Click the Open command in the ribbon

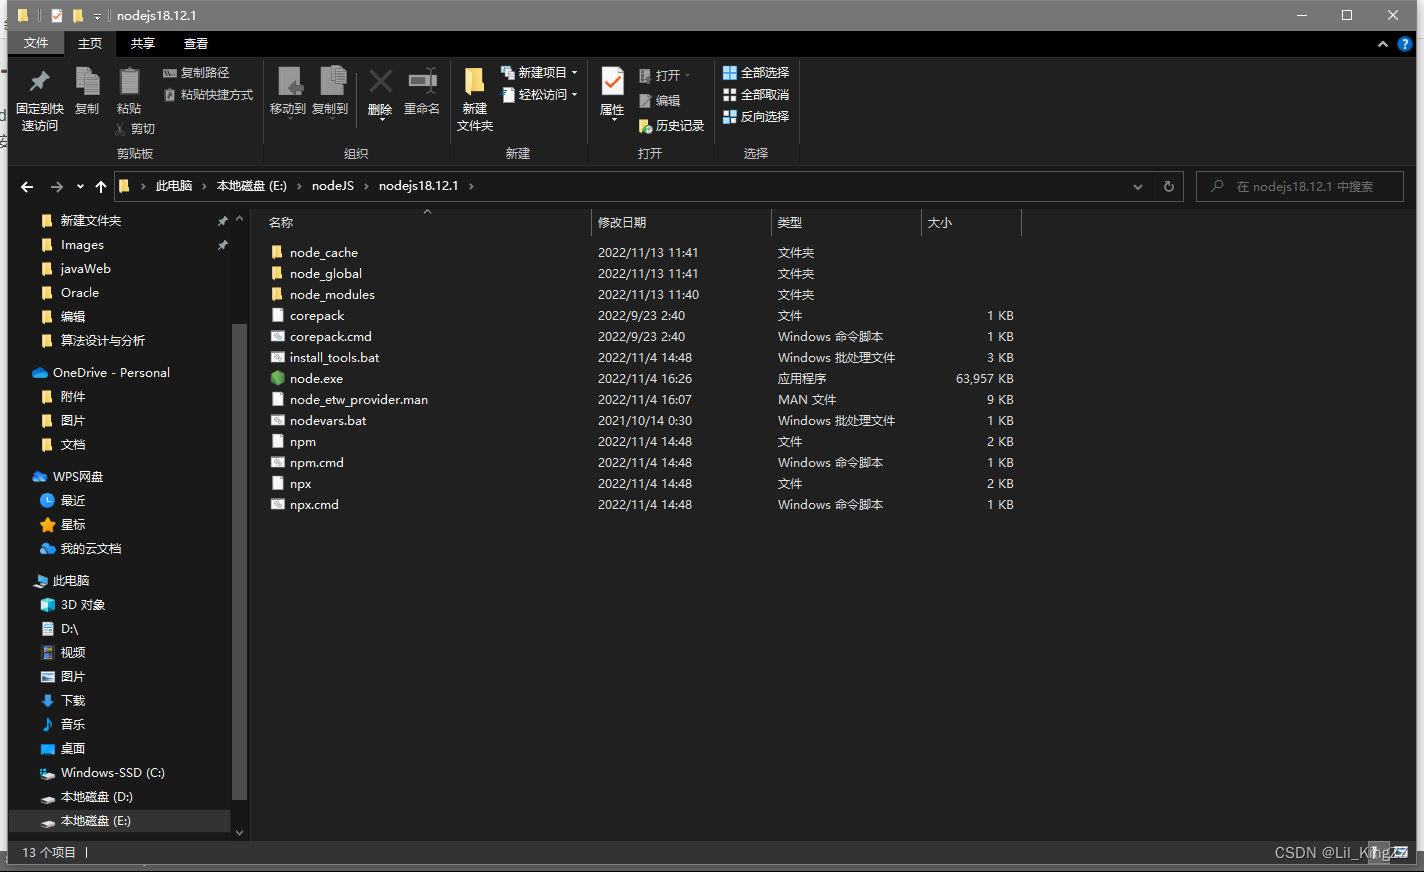(664, 76)
